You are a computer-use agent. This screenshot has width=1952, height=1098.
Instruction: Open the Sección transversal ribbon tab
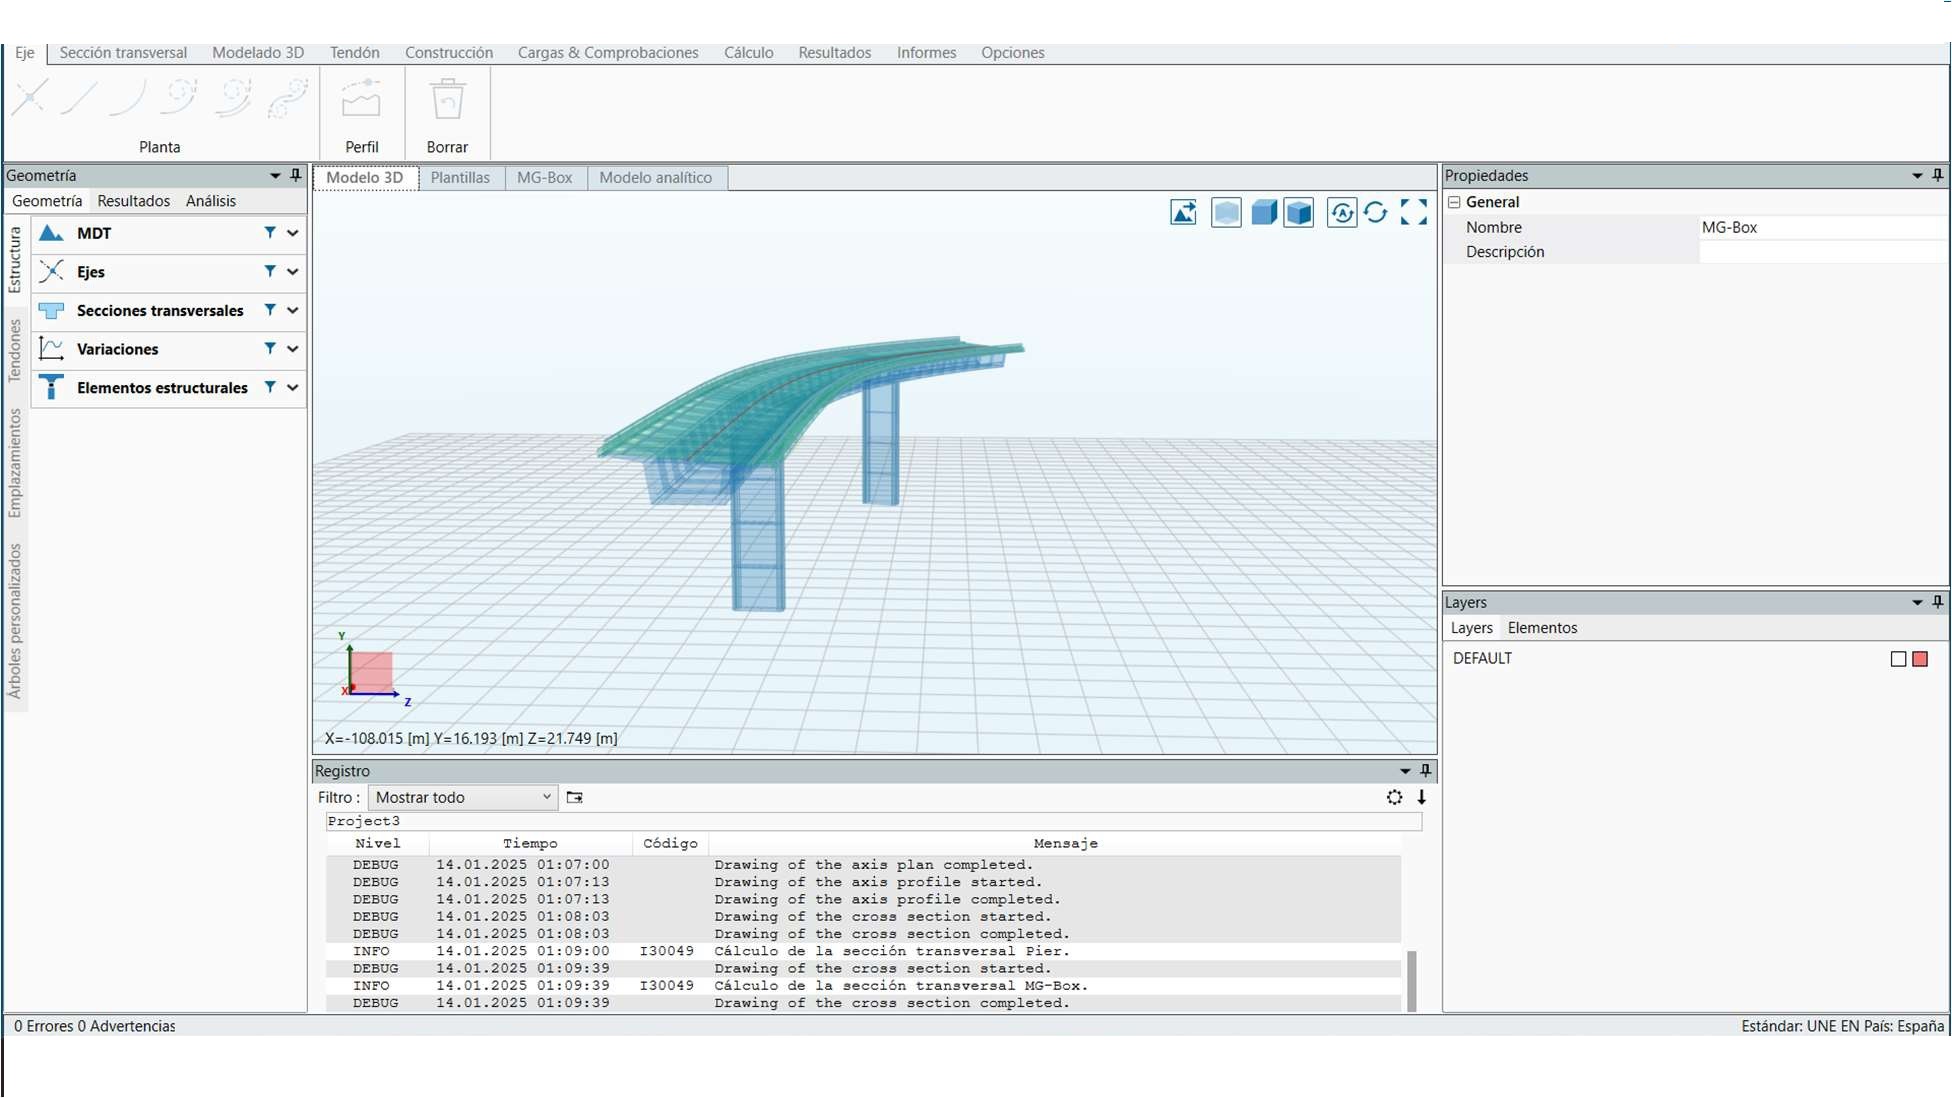[x=123, y=52]
